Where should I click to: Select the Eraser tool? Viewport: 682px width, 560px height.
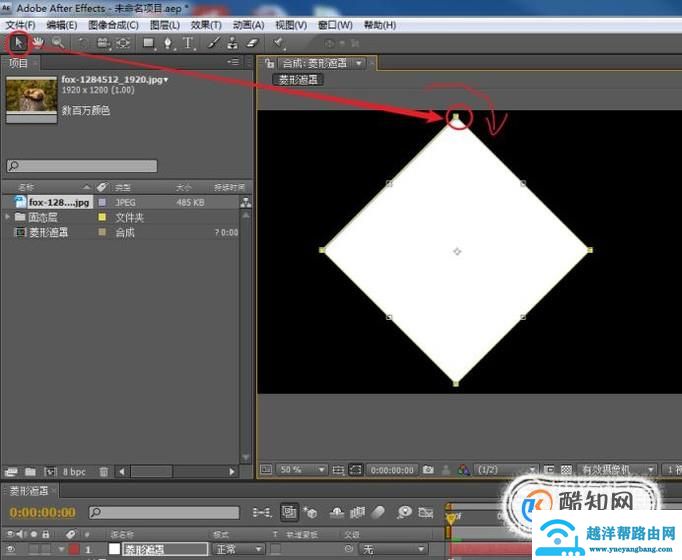(253, 43)
